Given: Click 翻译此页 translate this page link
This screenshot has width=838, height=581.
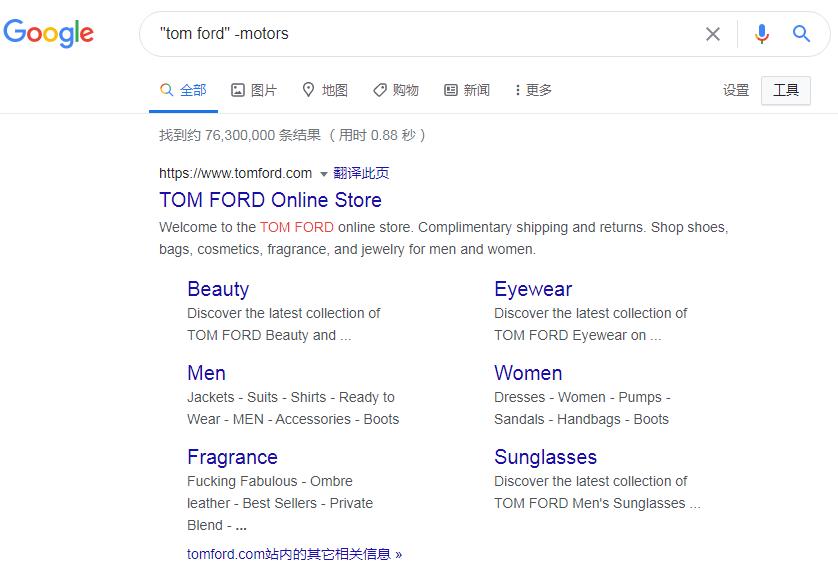Looking at the screenshot, I should pos(361,173).
